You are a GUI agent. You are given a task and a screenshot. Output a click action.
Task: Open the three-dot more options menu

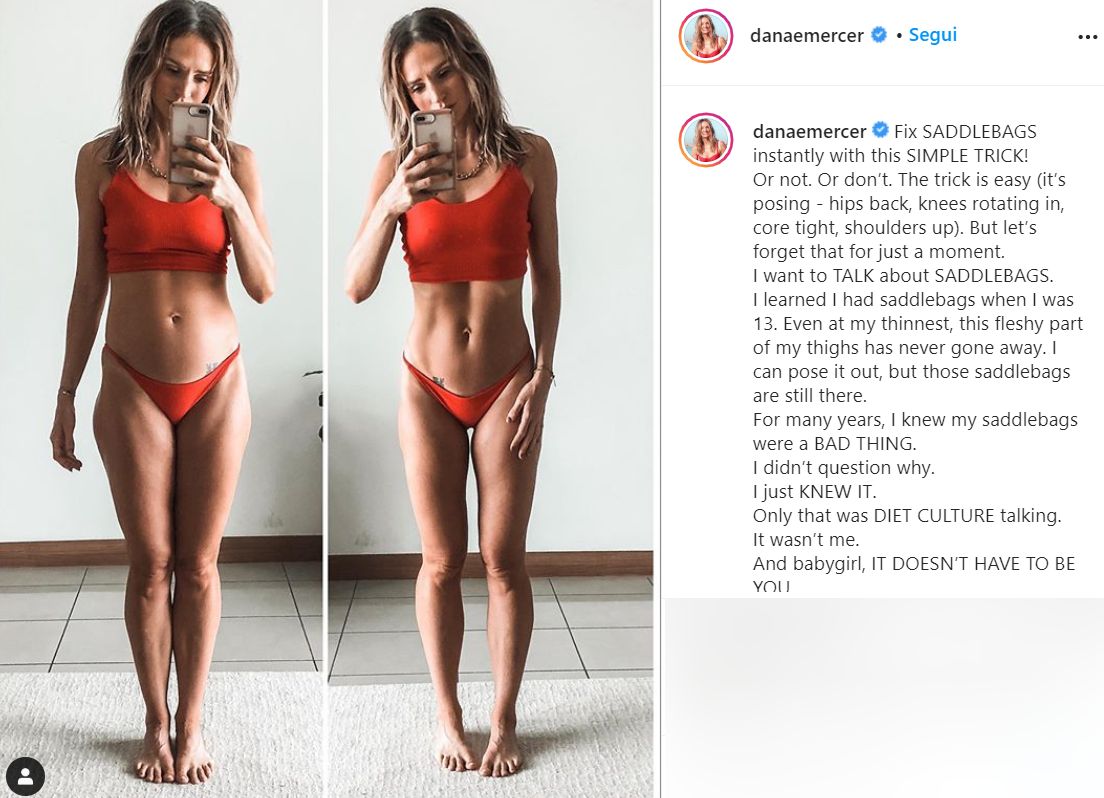[1087, 37]
